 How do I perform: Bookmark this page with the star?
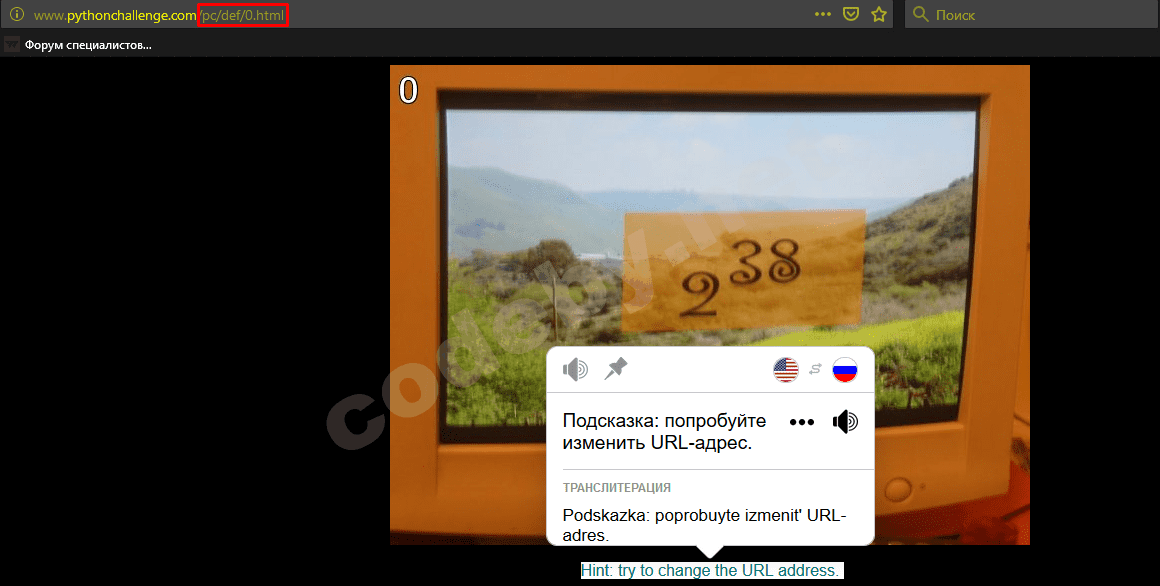(x=879, y=14)
